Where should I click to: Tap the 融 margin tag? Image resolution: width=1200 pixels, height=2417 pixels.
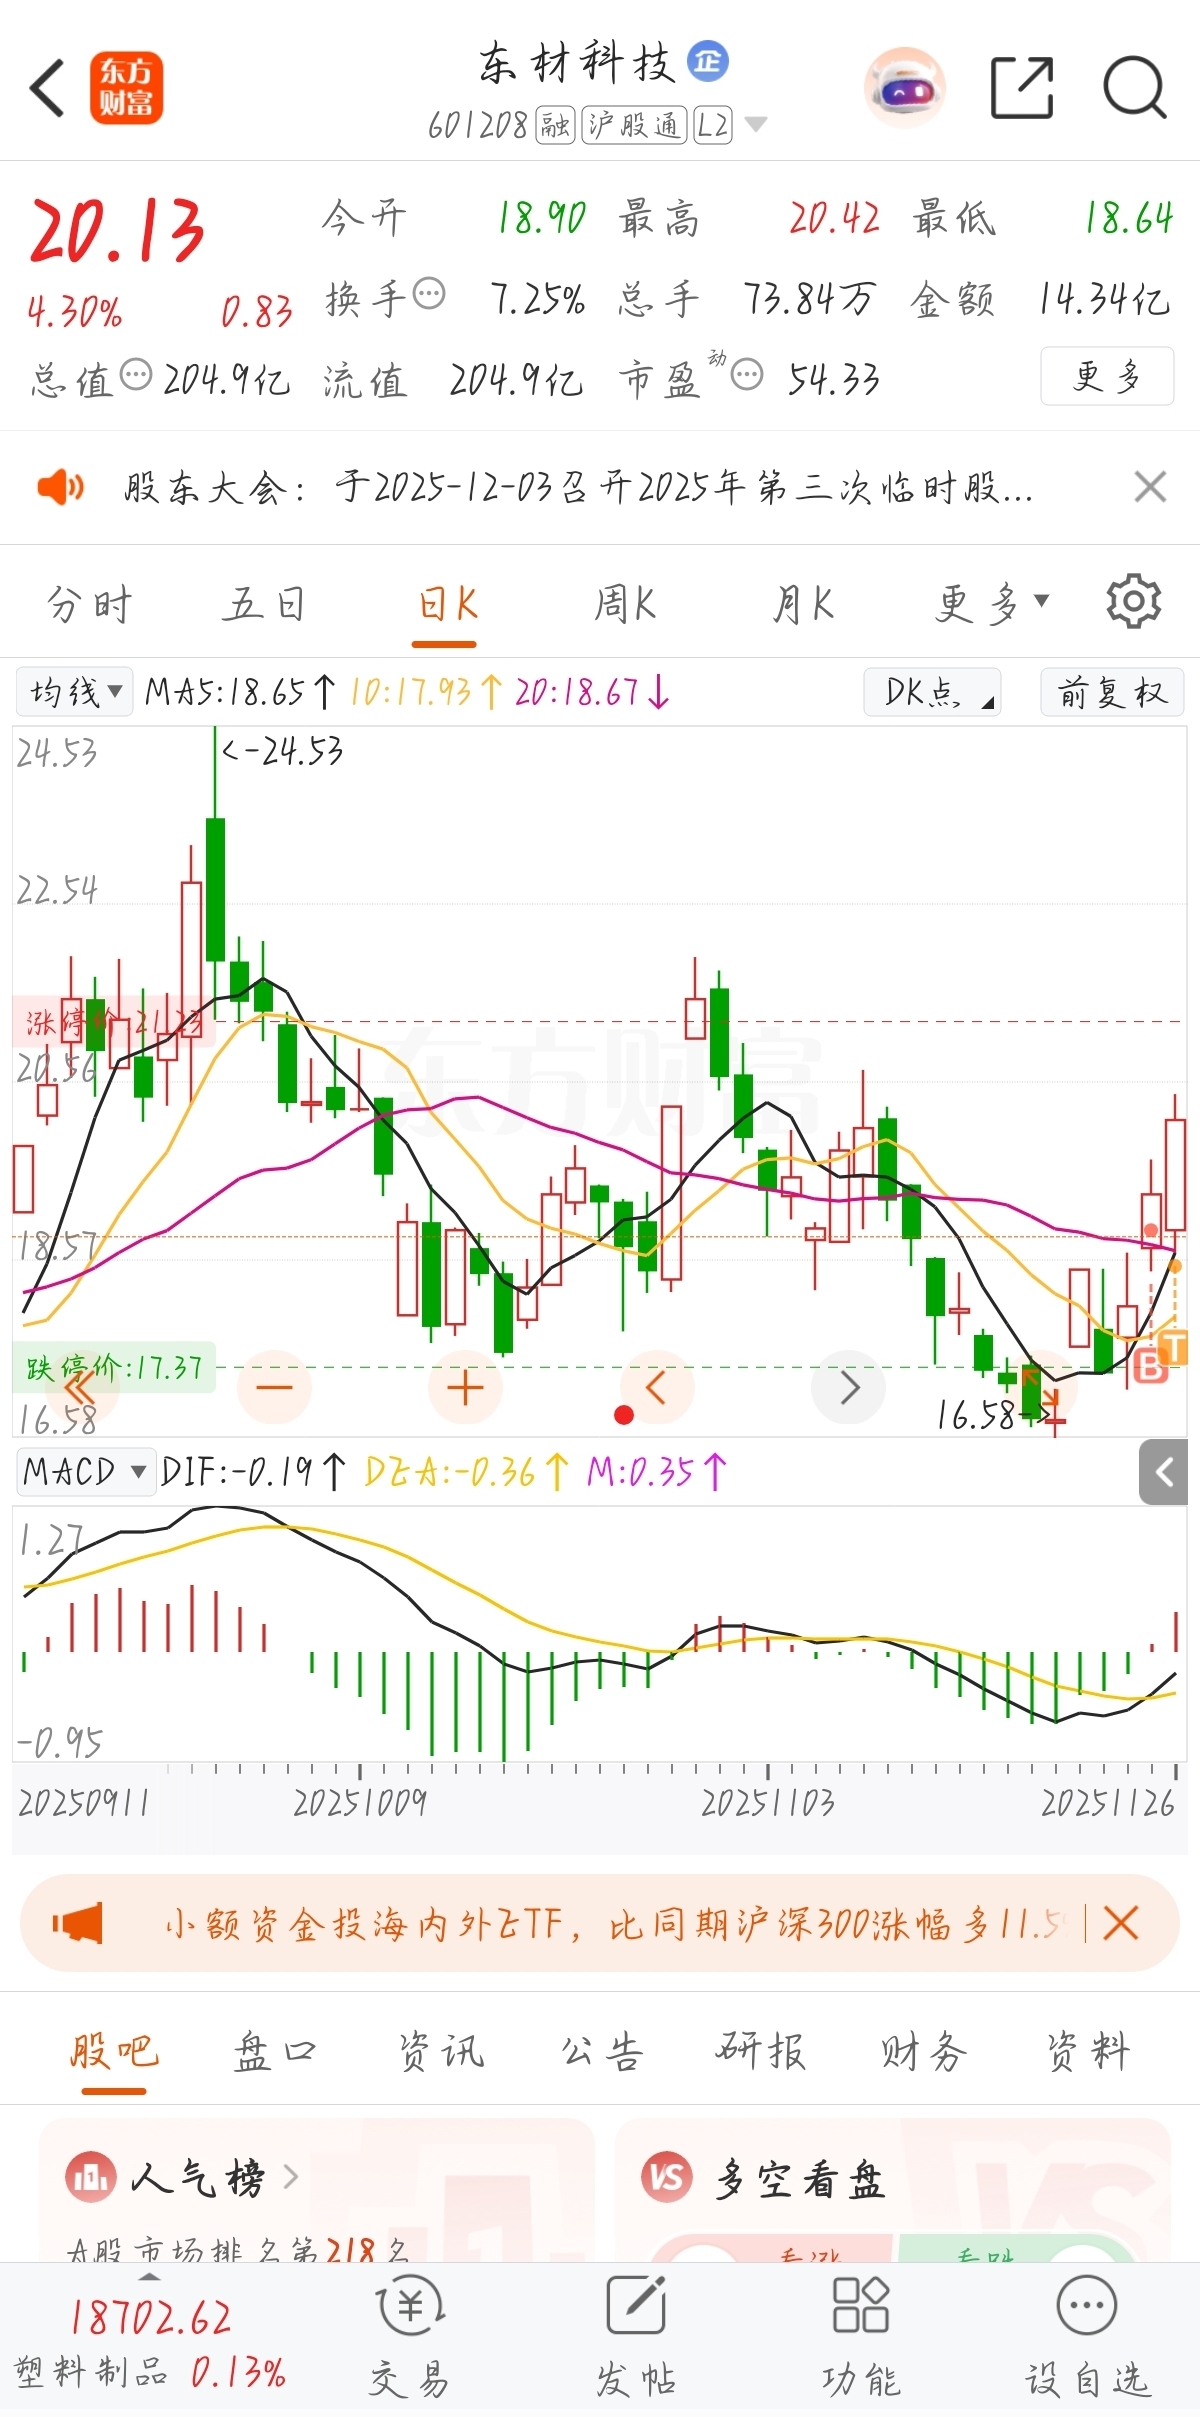coord(555,125)
